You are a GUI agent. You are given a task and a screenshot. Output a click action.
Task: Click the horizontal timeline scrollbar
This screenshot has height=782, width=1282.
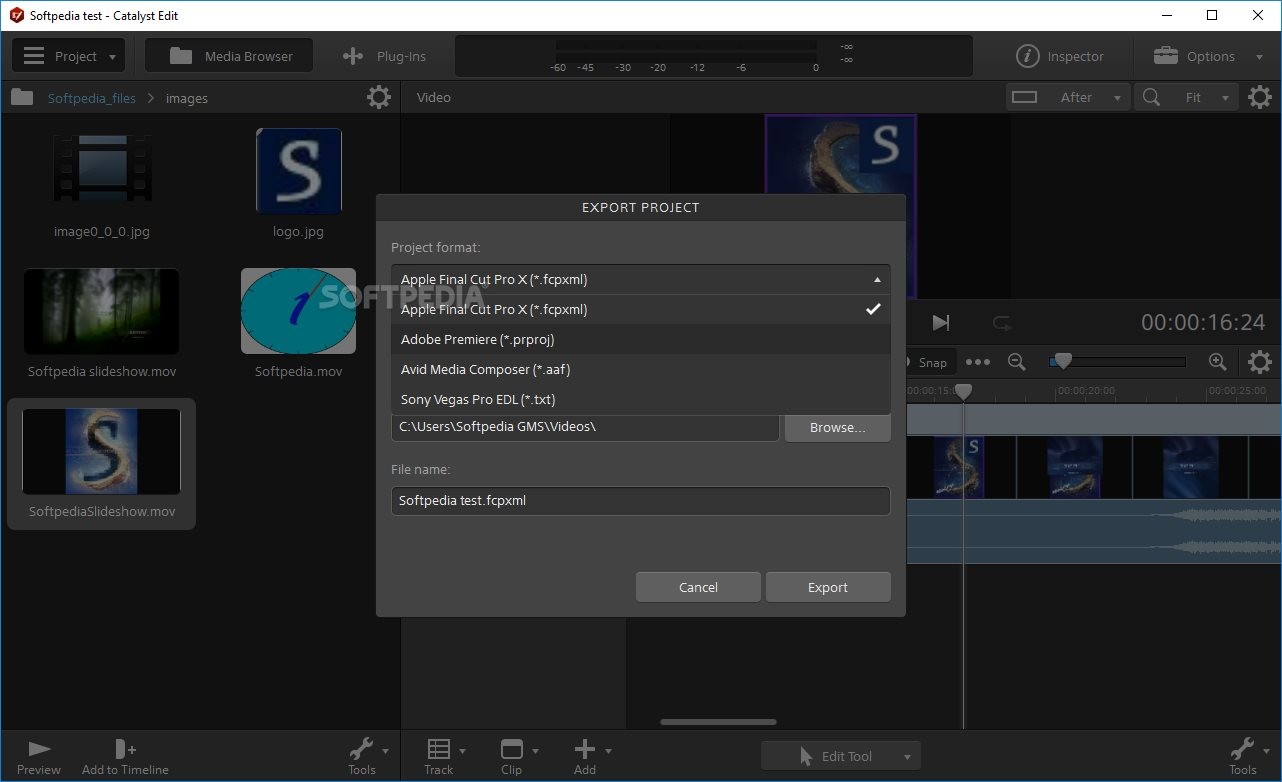(718, 722)
